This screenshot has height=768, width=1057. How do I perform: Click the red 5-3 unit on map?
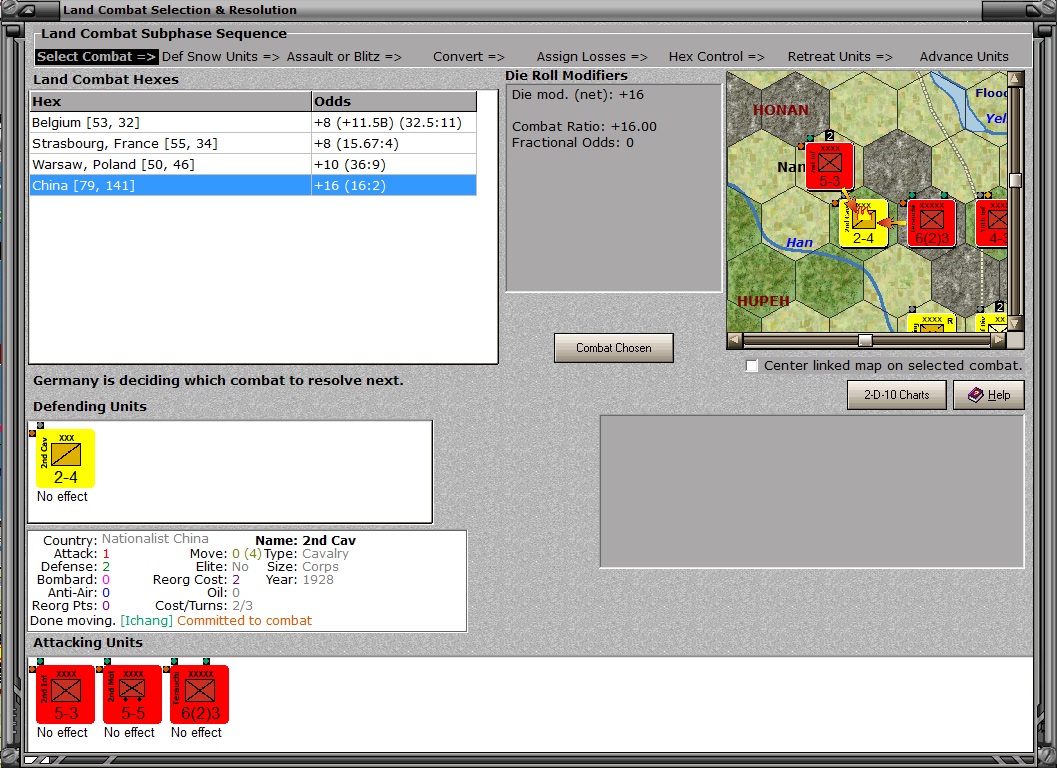click(830, 165)
